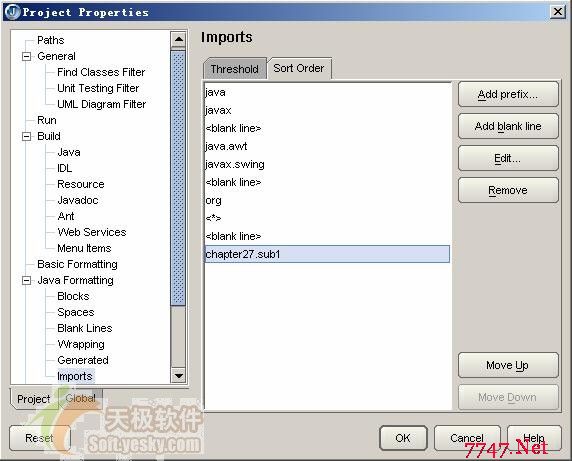The width and height of the screenshot is (572, 461).
Task: Click the tree scrollbar thumb
Action: (178, 178)
